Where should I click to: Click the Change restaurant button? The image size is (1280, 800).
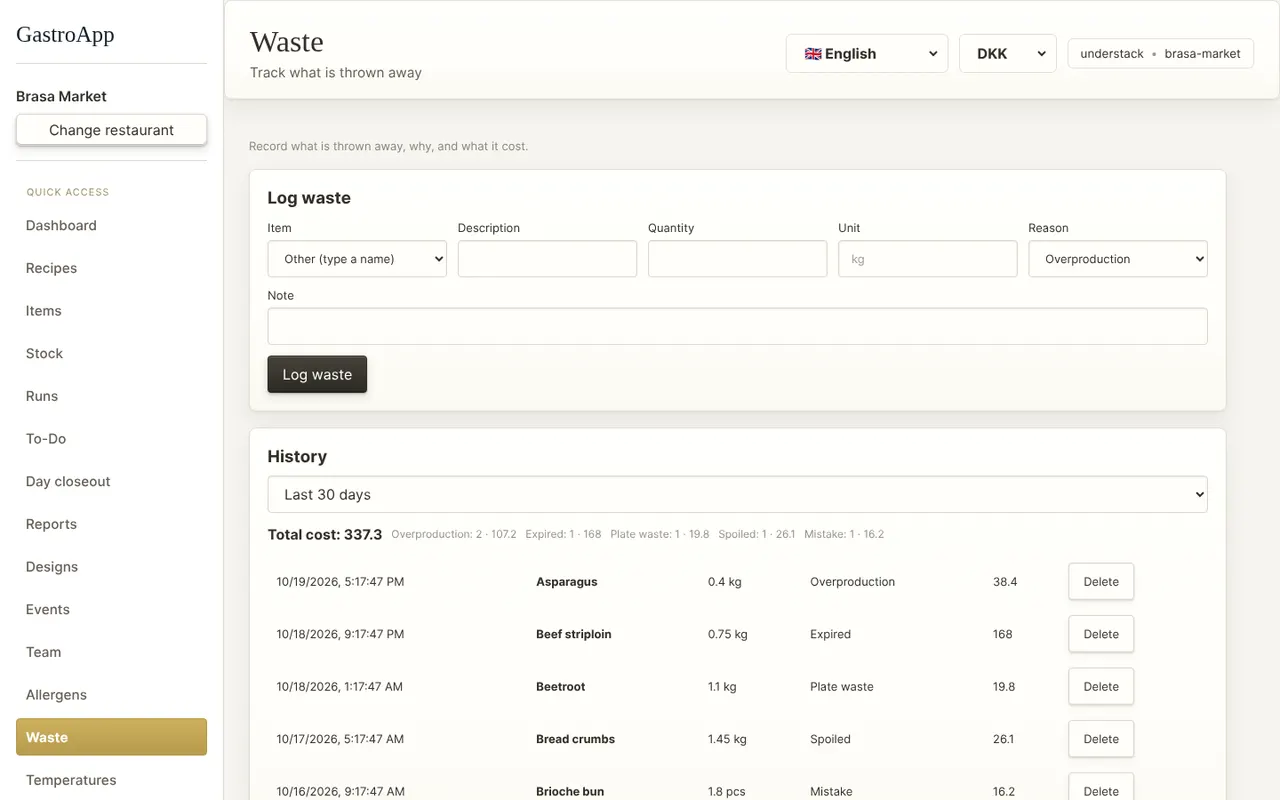pyautogui.click(x=111, y=130)
